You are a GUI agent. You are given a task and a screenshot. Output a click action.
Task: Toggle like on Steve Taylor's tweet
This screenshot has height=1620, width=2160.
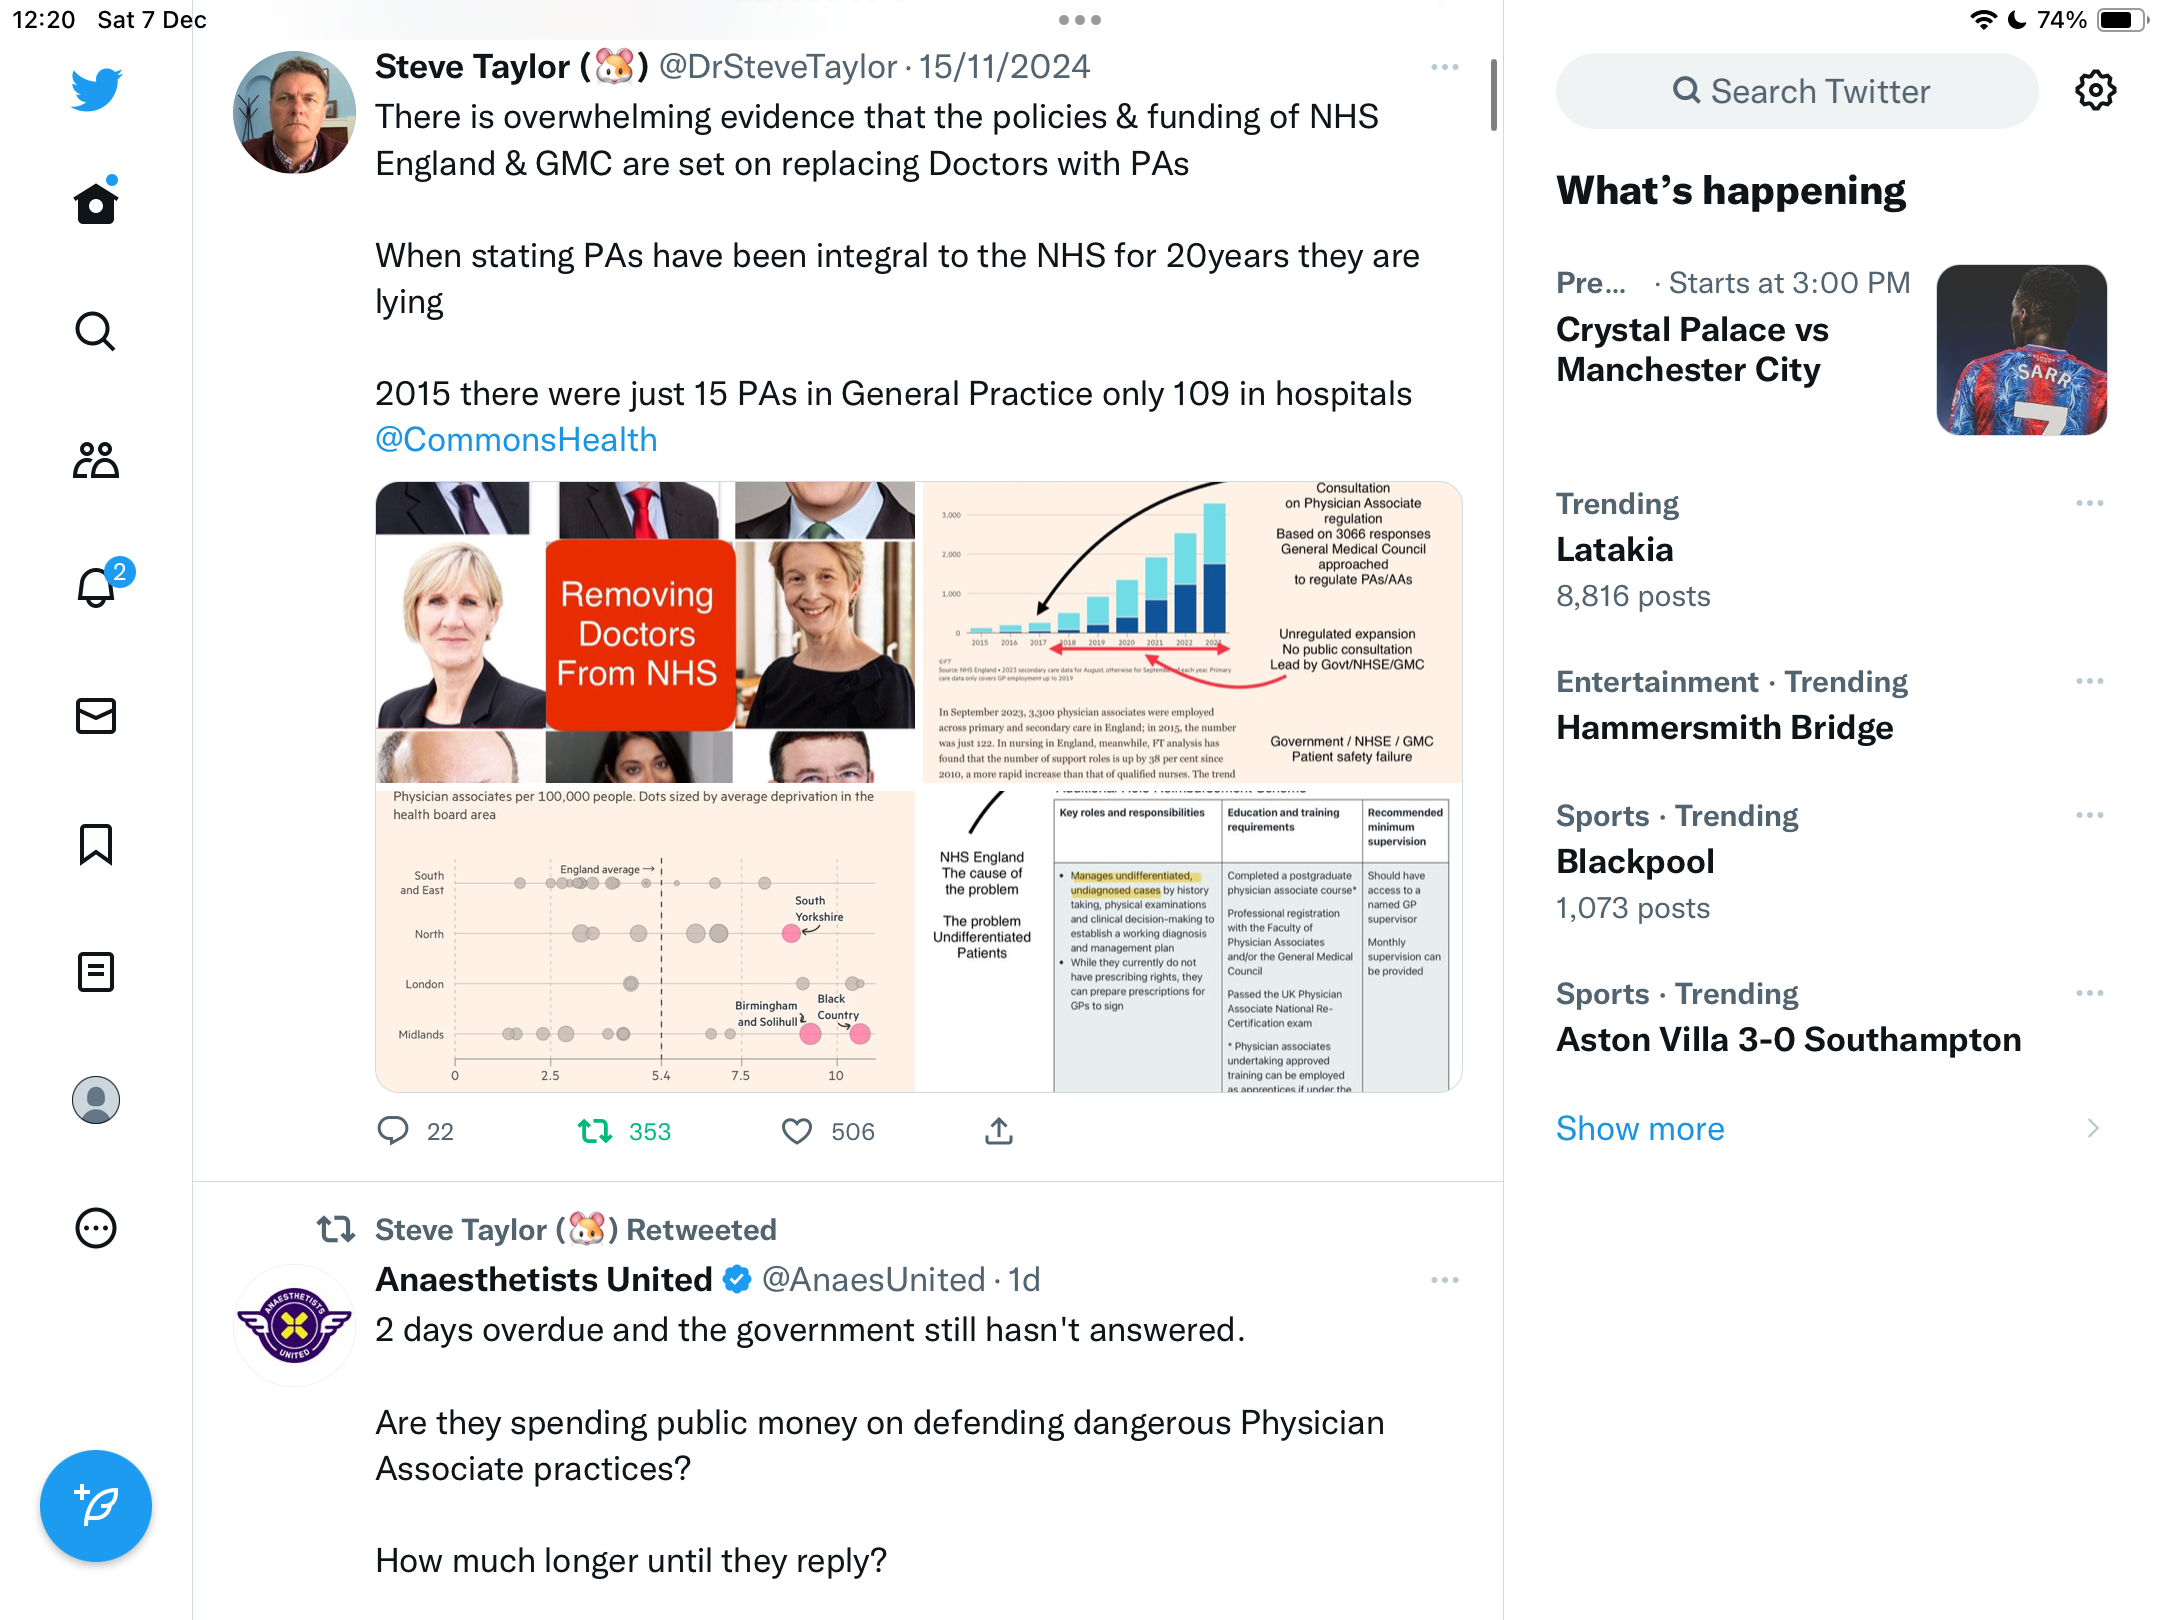[796, 1131]
